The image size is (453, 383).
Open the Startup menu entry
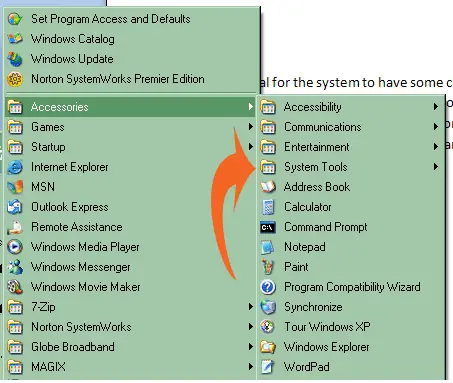[x=130, y=147]
